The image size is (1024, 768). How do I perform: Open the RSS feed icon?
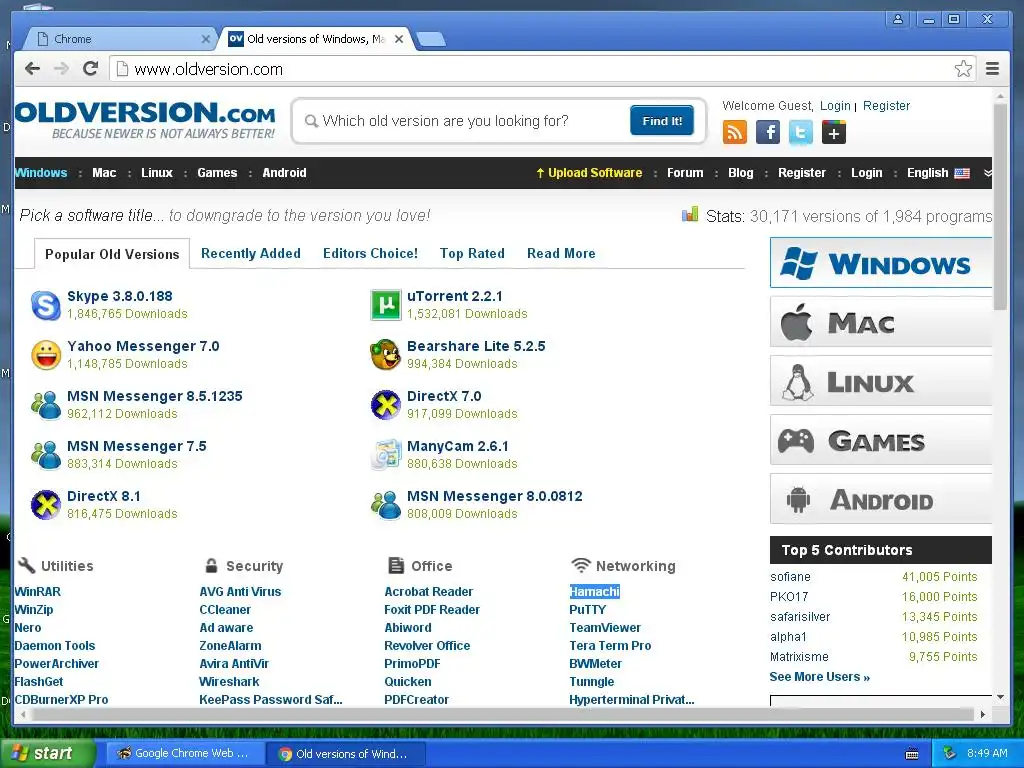(735, 133)
